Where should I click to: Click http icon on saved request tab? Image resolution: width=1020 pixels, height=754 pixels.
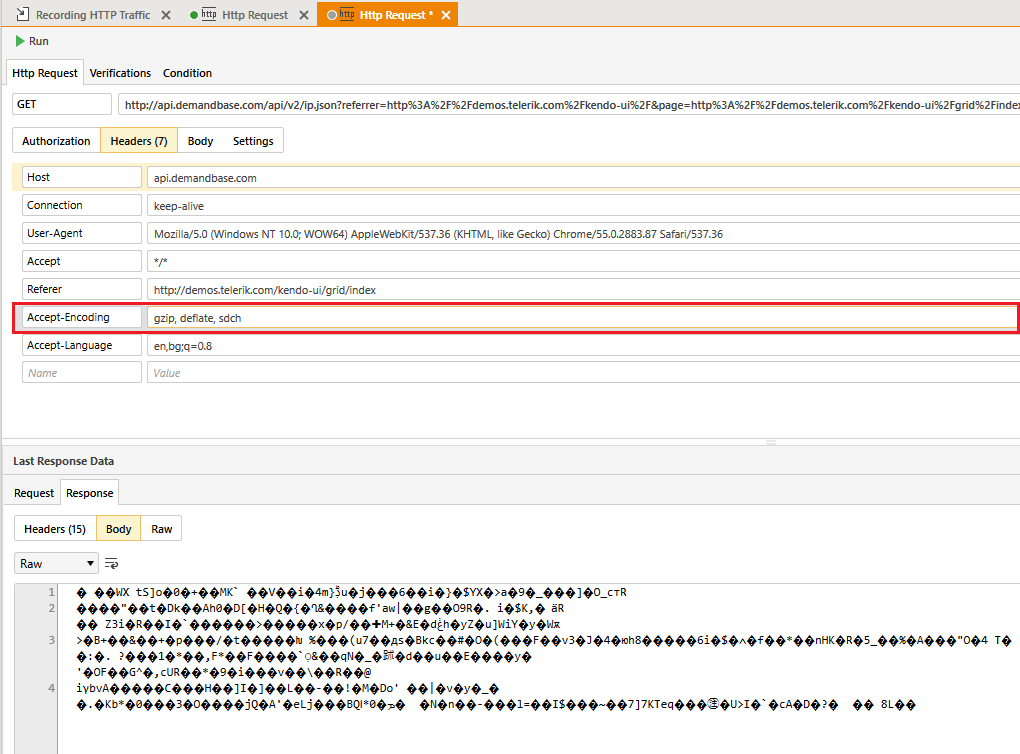click(x=209, y=14)
